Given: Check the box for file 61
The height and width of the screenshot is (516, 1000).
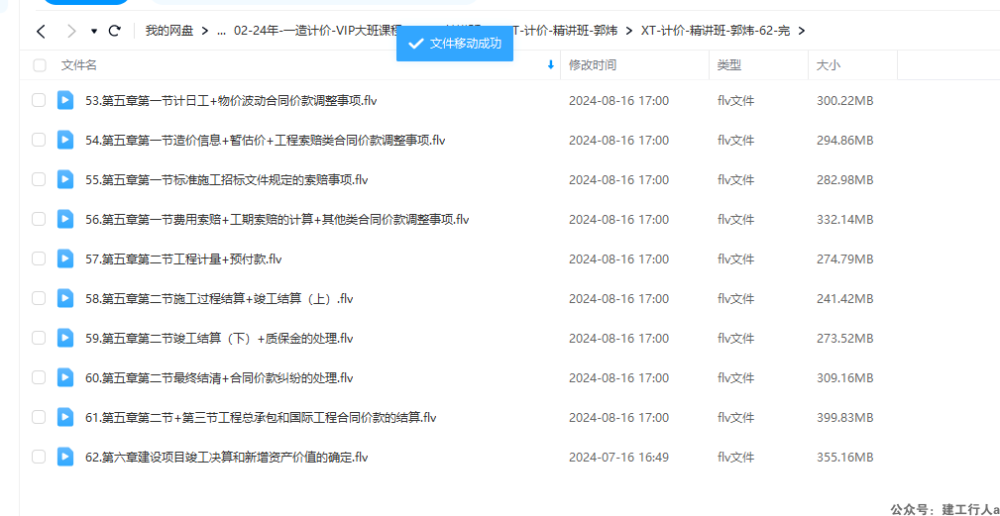Looking at the screenshot, I should pyautogui.click(x=39, y=417).
